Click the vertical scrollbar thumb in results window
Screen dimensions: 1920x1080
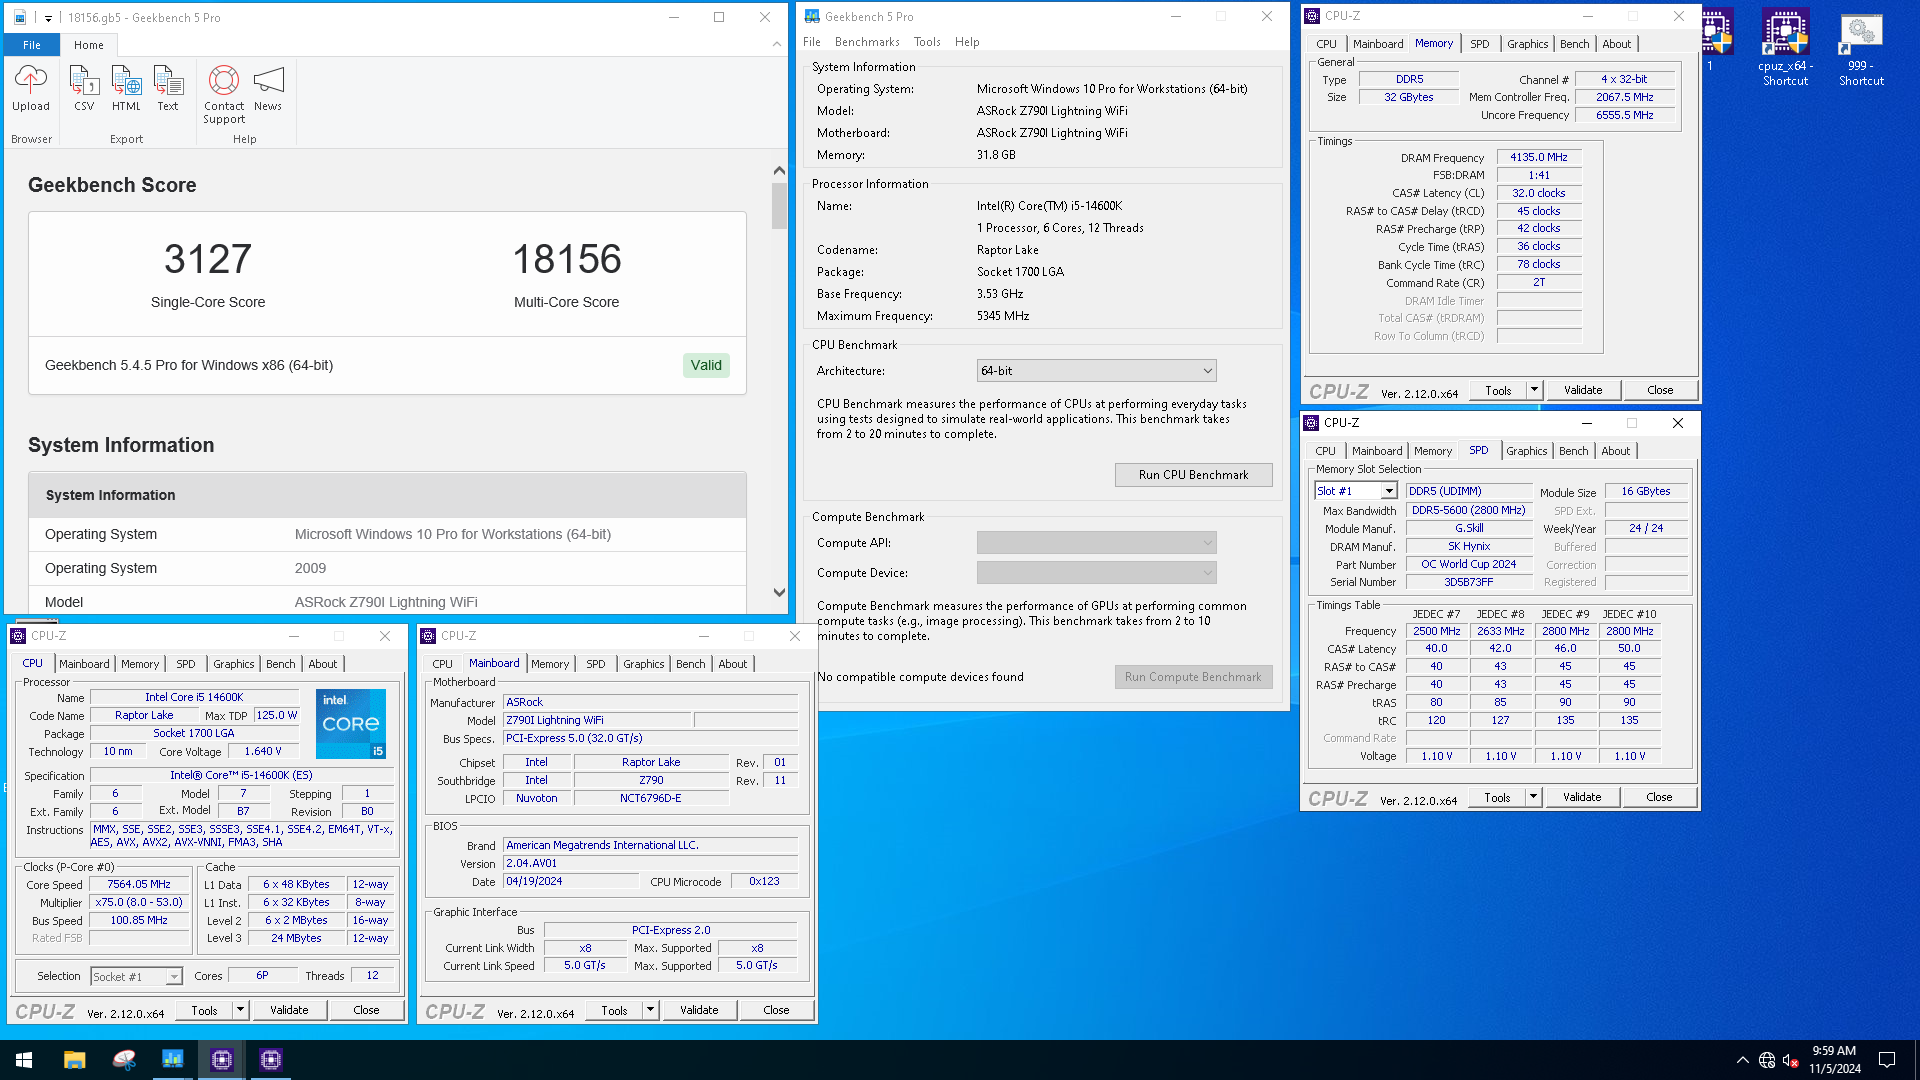779,205
